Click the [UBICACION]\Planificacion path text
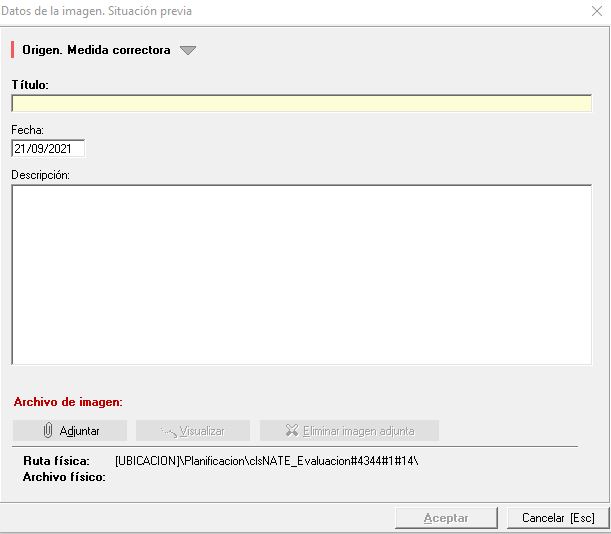The width and height of the screenshot is (611, 534). [266, 461]
